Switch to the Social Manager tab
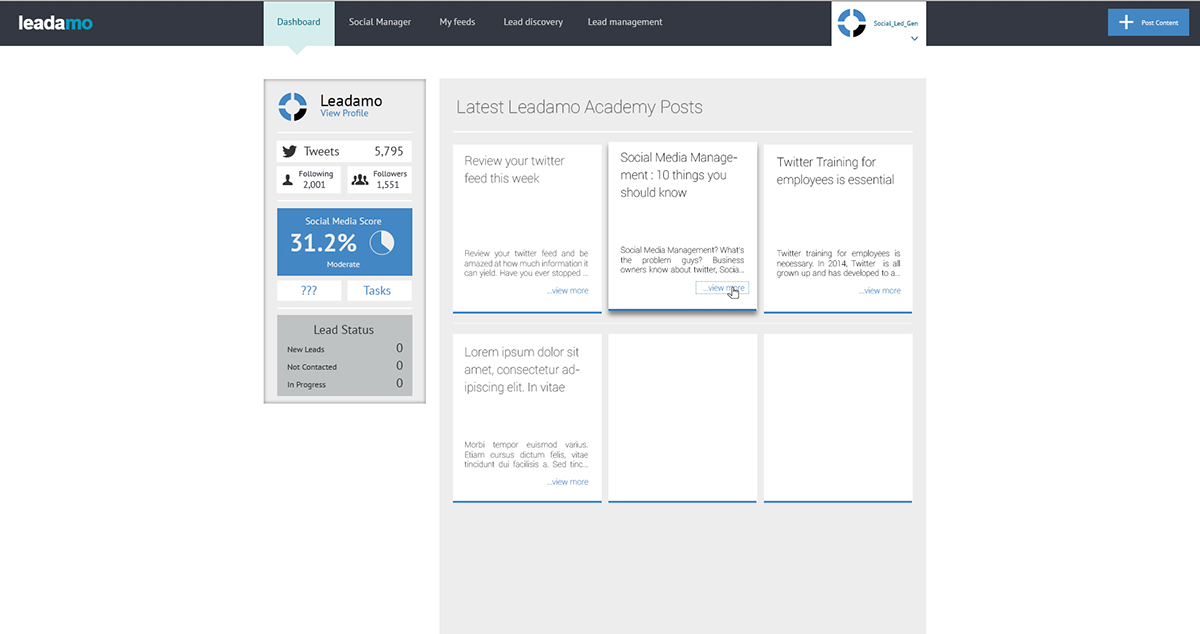This screenshot has width=1200, height=634. point(380,22)
